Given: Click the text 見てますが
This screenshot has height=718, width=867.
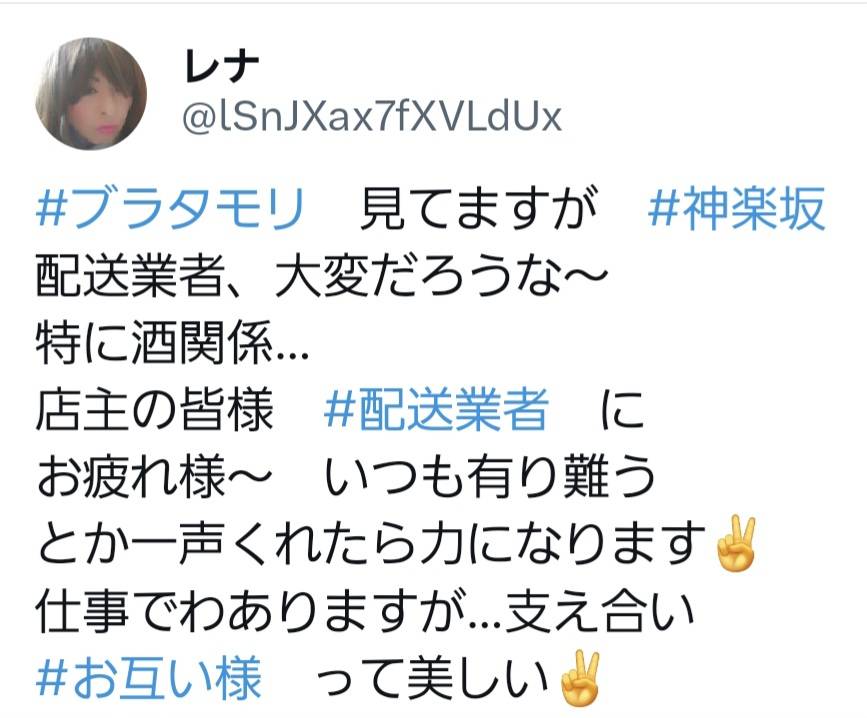Looking at the screenshot, I should (x=479, y=208).
